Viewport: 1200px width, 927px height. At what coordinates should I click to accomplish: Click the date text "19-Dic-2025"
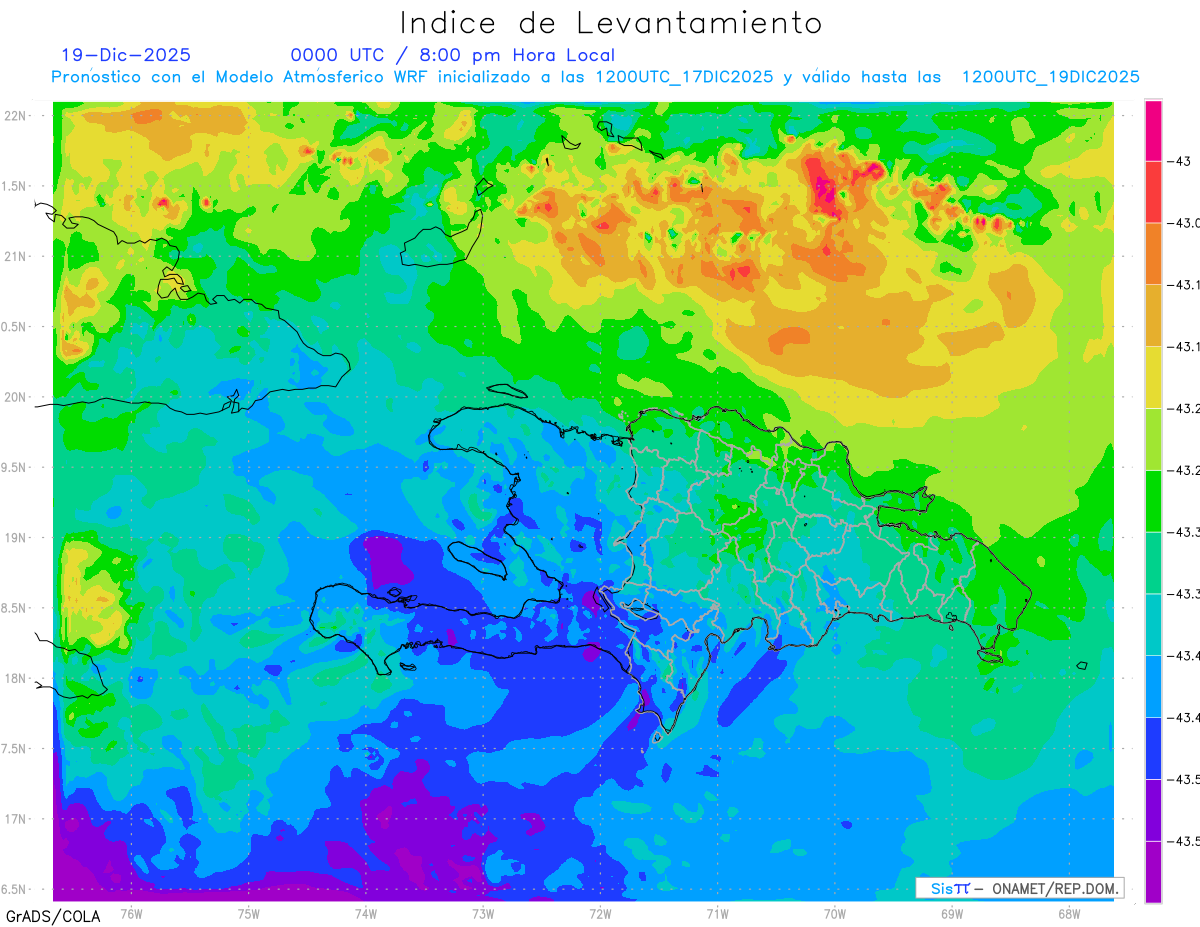click(125, 55)
